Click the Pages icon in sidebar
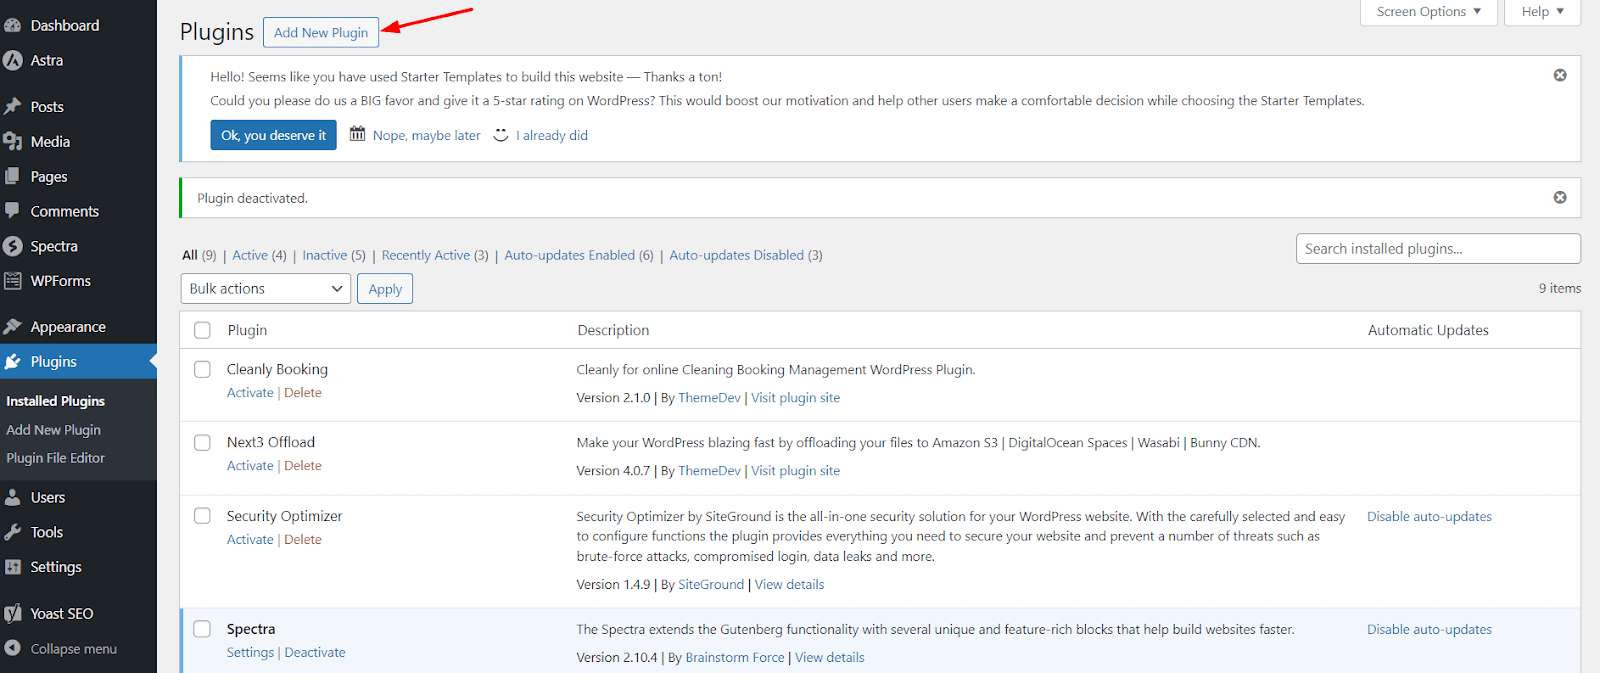Viewport: 1600px width, 673px height. [x=13, y=176]
